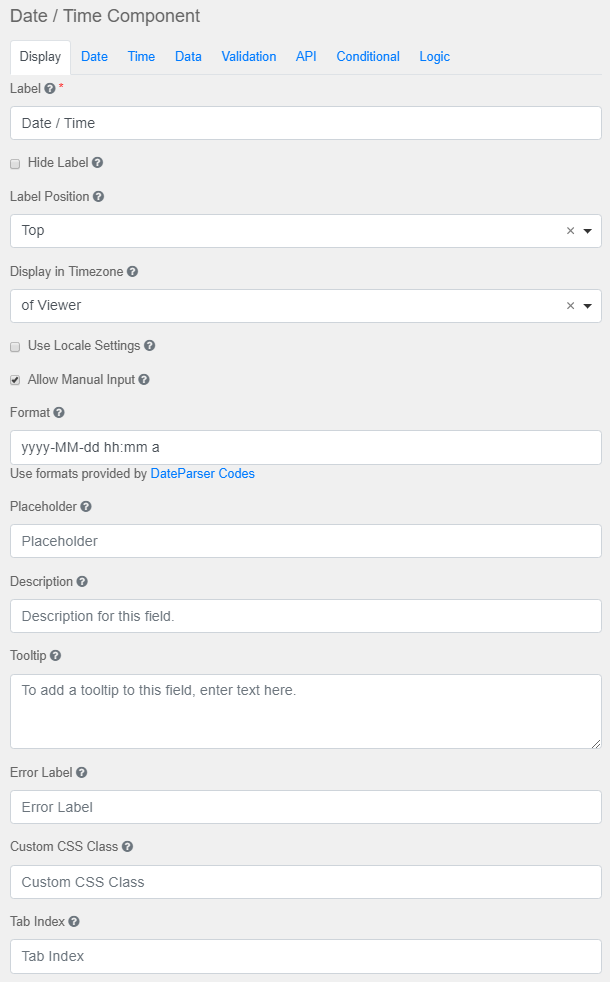Click the help icon next to Label Position
Image resolution: width=610 pixels, height=982 pixels.
(99, 197)
